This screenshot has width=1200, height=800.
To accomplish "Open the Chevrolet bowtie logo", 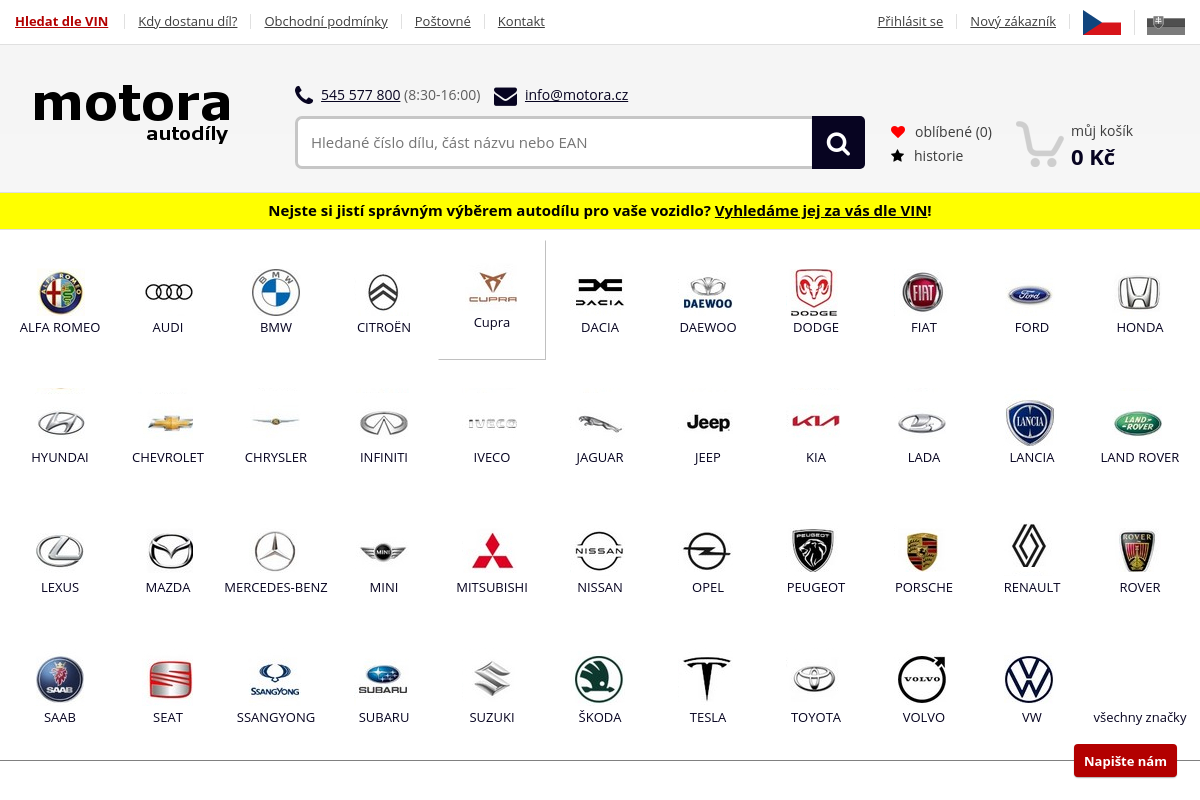I will click(x=170, y=423).
